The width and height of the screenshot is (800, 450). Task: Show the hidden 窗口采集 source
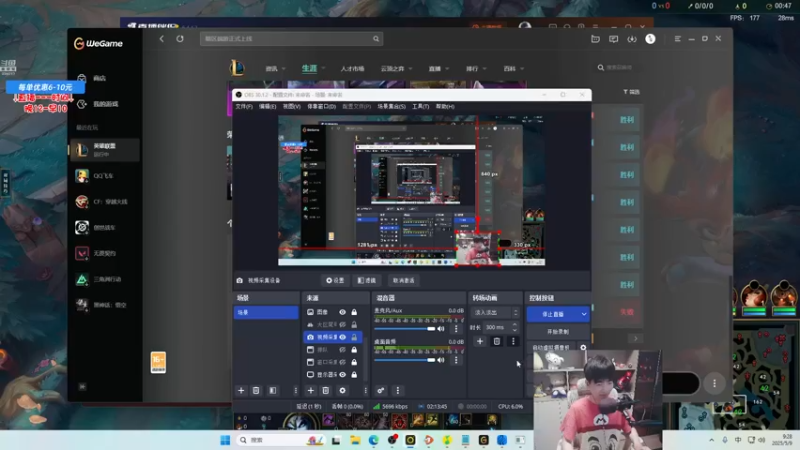342,362
